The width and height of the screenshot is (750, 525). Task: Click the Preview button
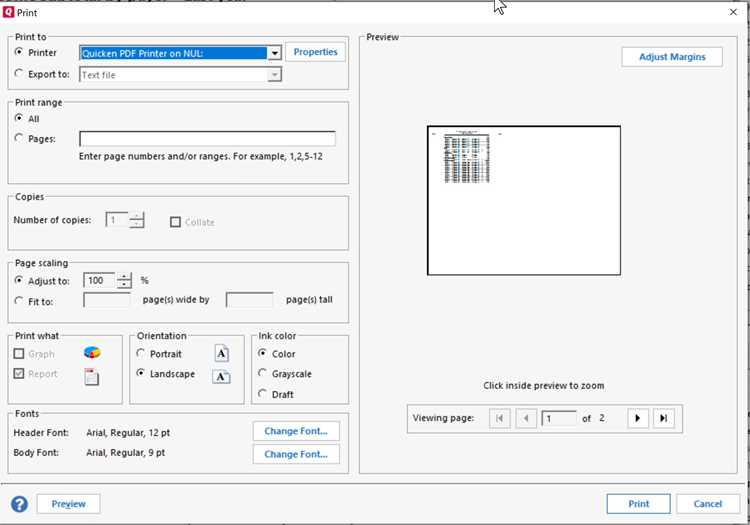[x=68, y=504]
